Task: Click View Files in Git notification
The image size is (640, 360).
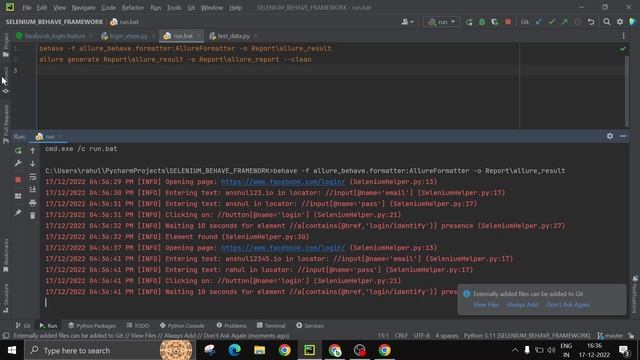Action: coord(486,305)
